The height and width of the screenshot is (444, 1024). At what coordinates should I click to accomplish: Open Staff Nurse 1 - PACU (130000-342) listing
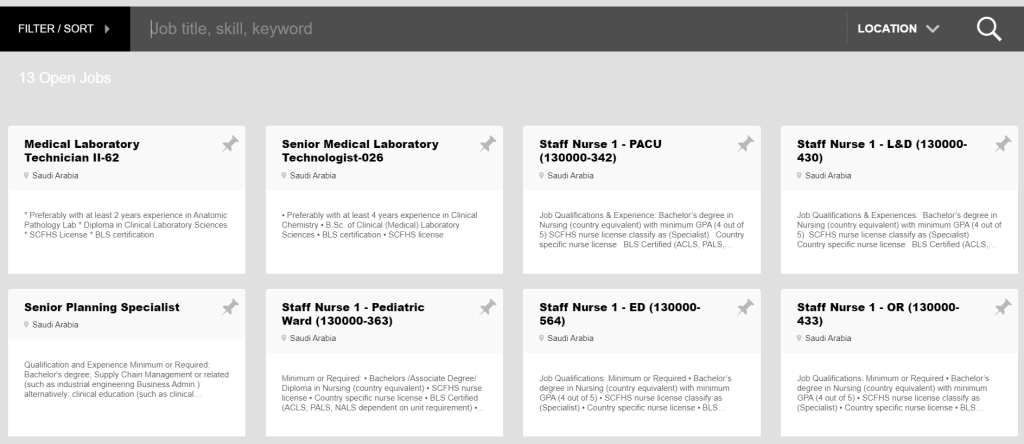600,150
